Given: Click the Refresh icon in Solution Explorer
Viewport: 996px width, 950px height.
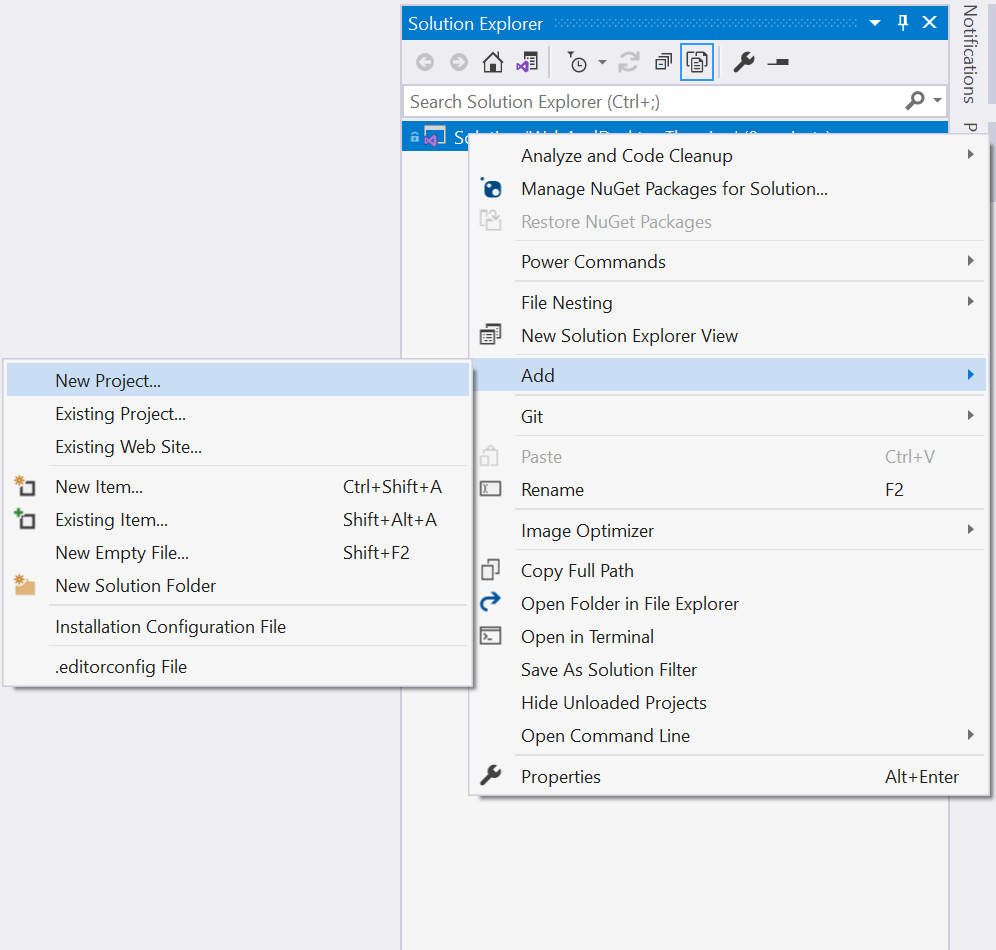Looking at the screenshot, I should [x=629, y=62].
